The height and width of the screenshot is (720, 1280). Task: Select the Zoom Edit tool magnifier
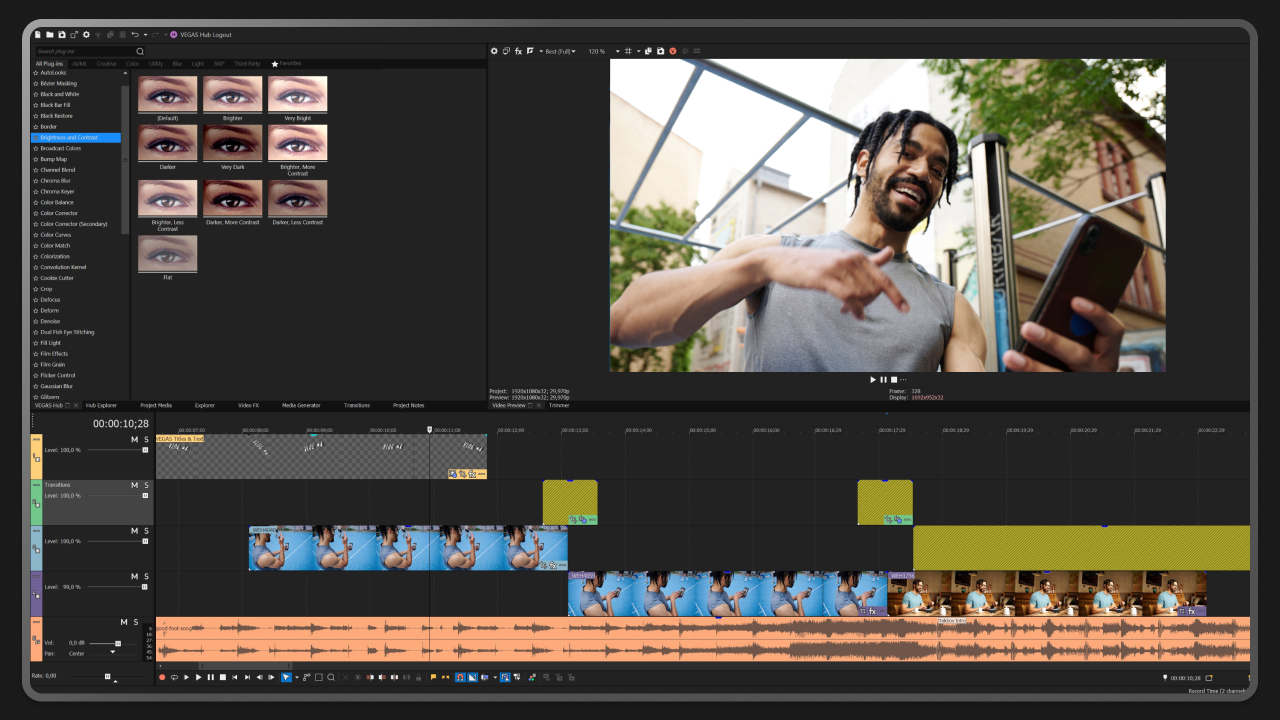(x=331, y=677)
